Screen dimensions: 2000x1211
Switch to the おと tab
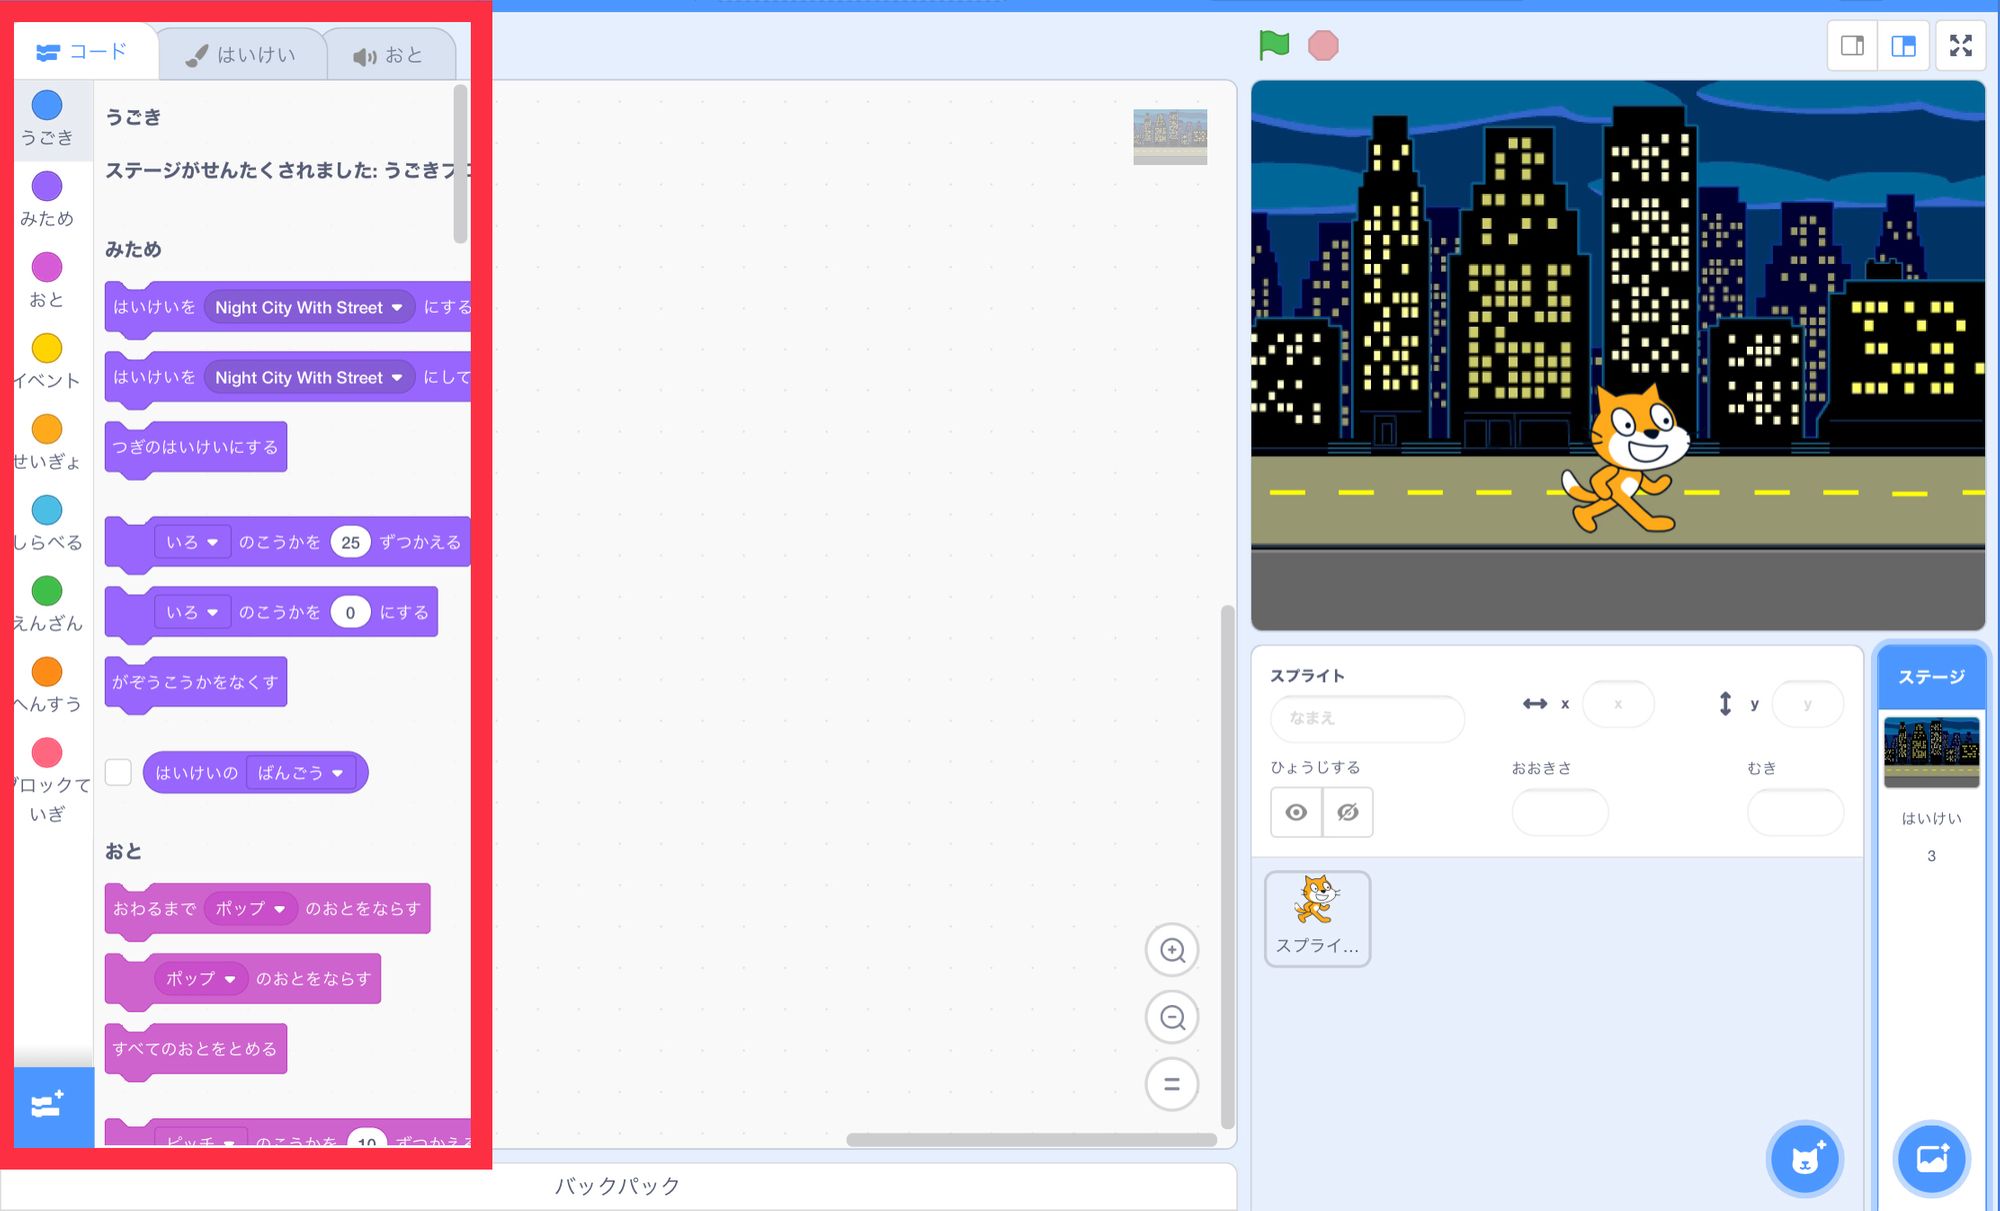click(389, 55)
